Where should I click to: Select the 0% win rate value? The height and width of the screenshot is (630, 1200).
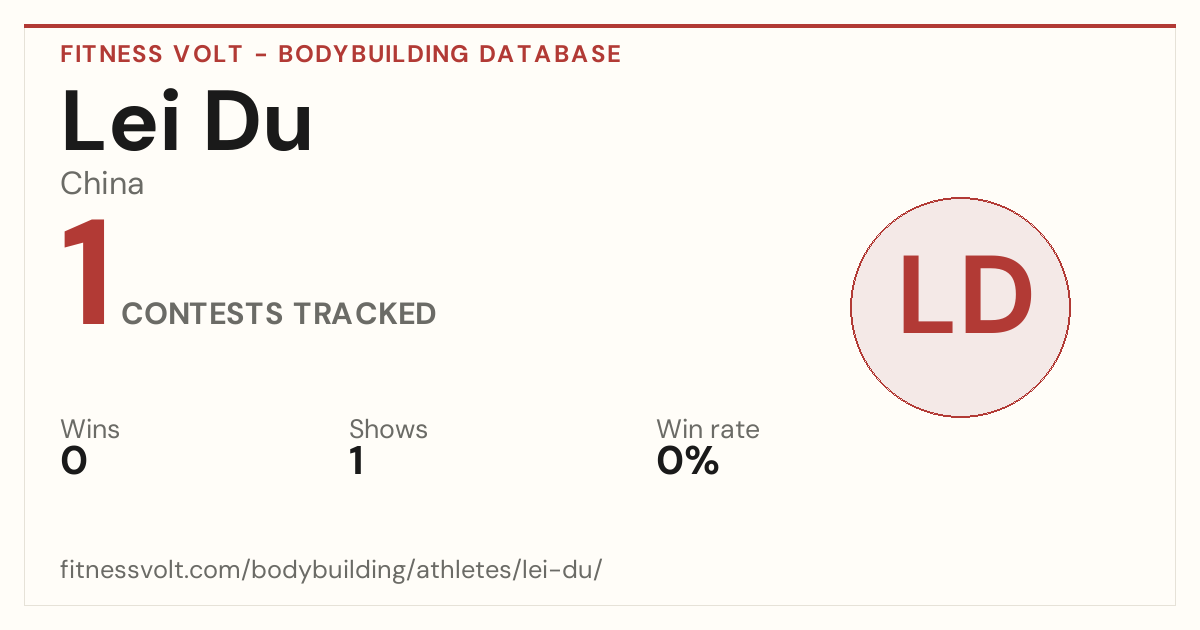[x=688, y=461]
